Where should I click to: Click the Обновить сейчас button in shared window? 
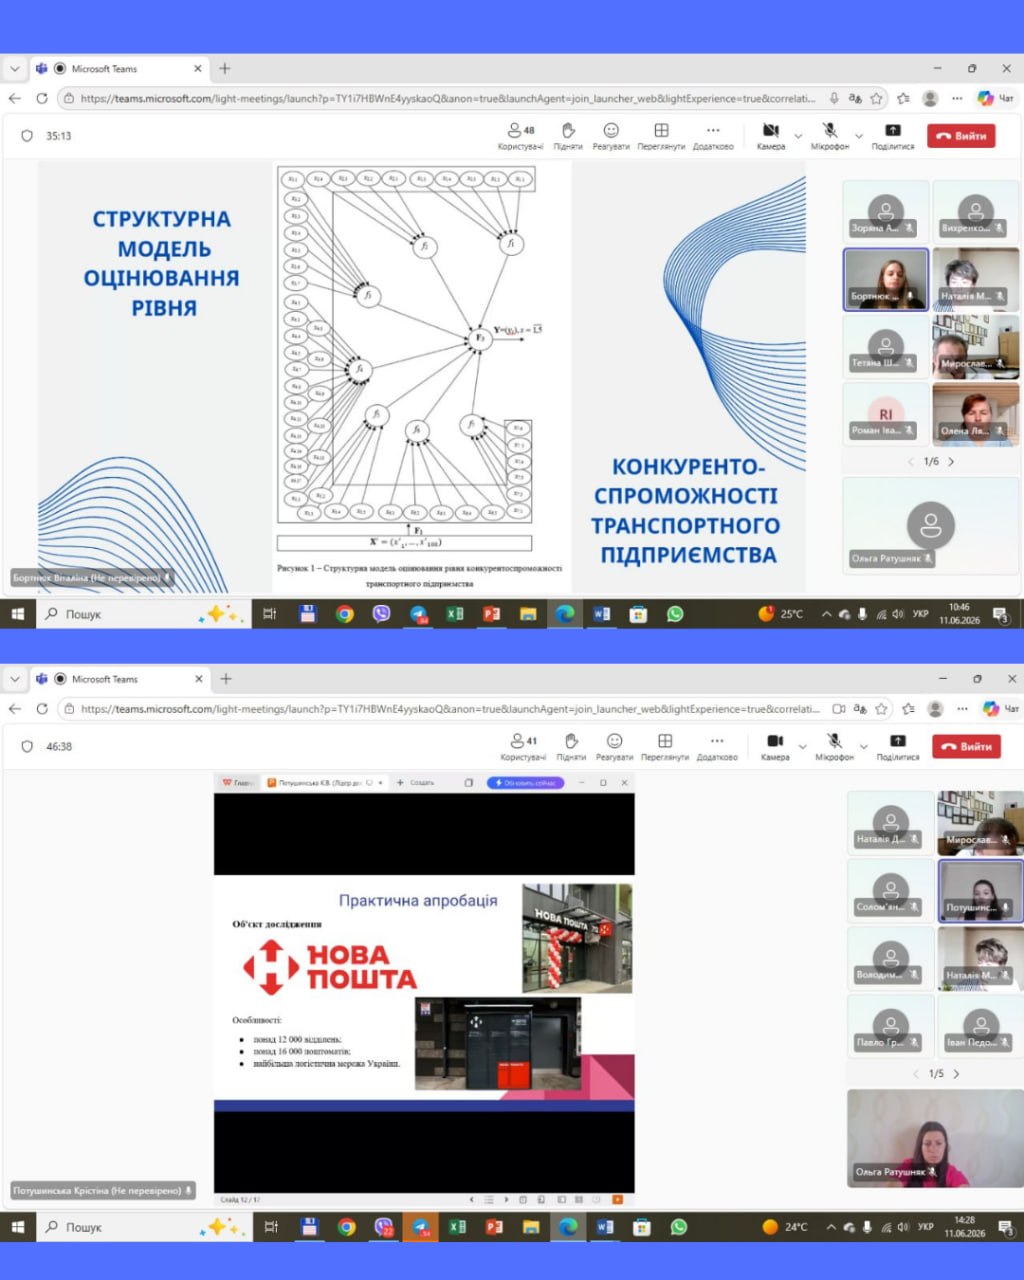point(526,783)
